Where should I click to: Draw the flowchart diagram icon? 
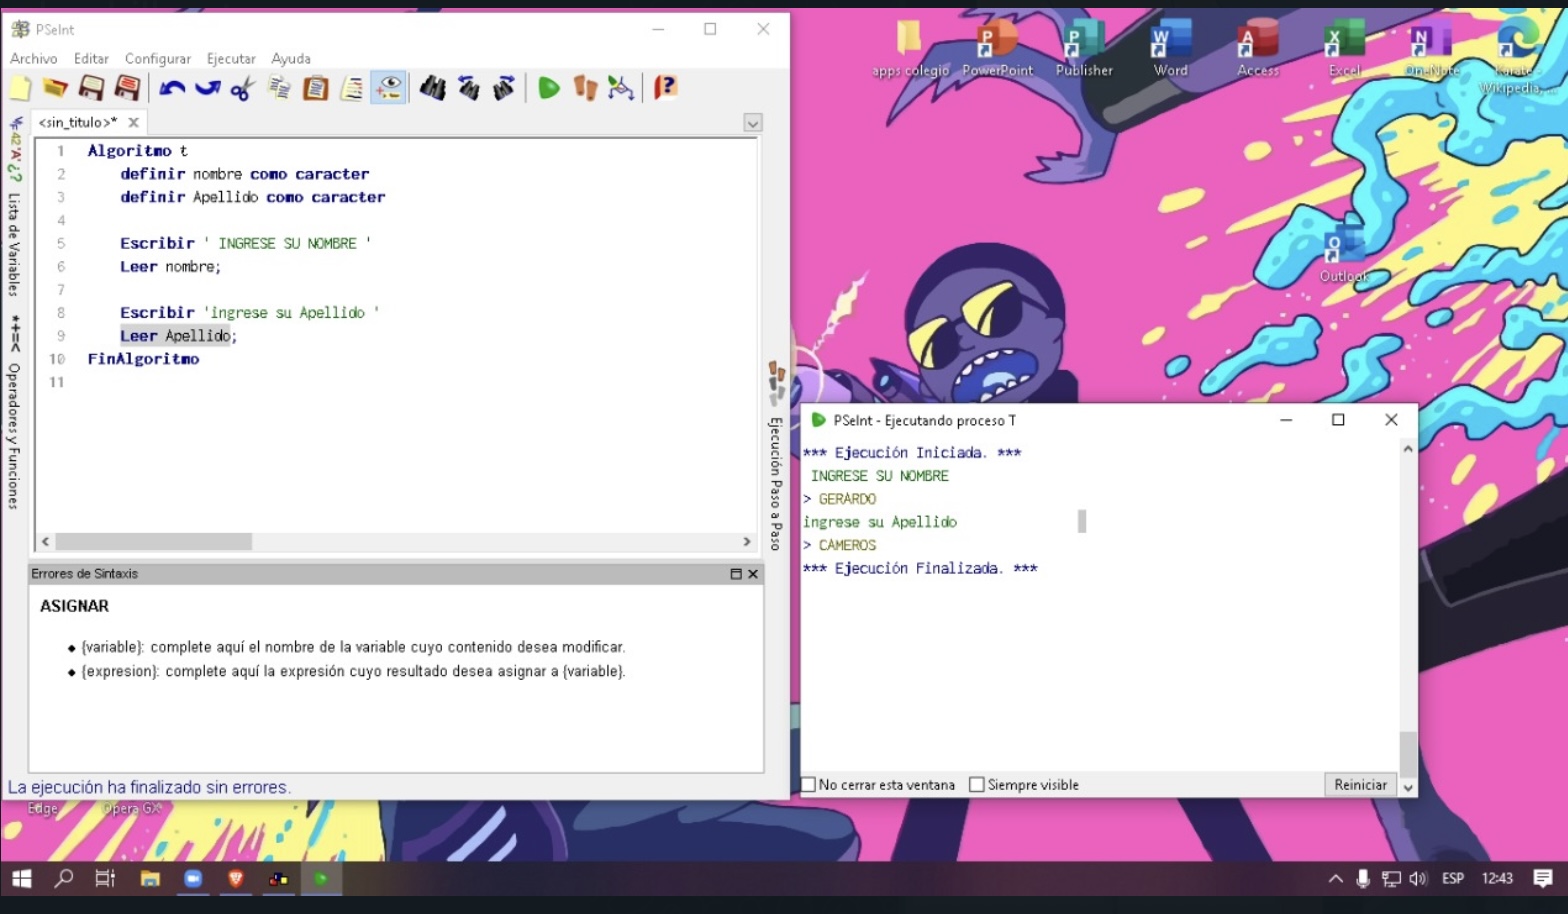pos(621,88)
